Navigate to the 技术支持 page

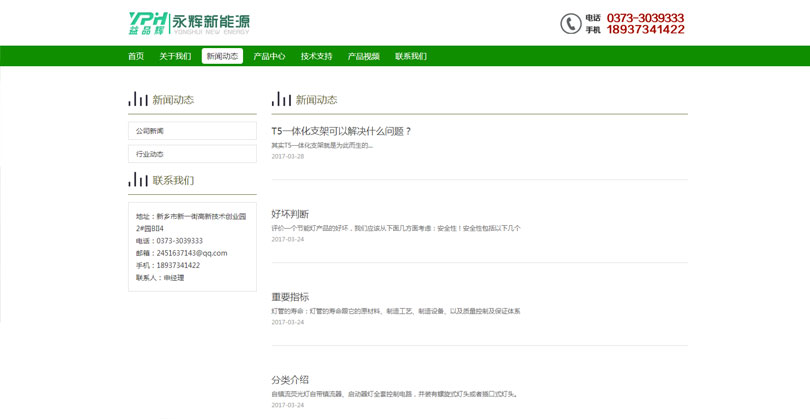click(x=316, y=57)
